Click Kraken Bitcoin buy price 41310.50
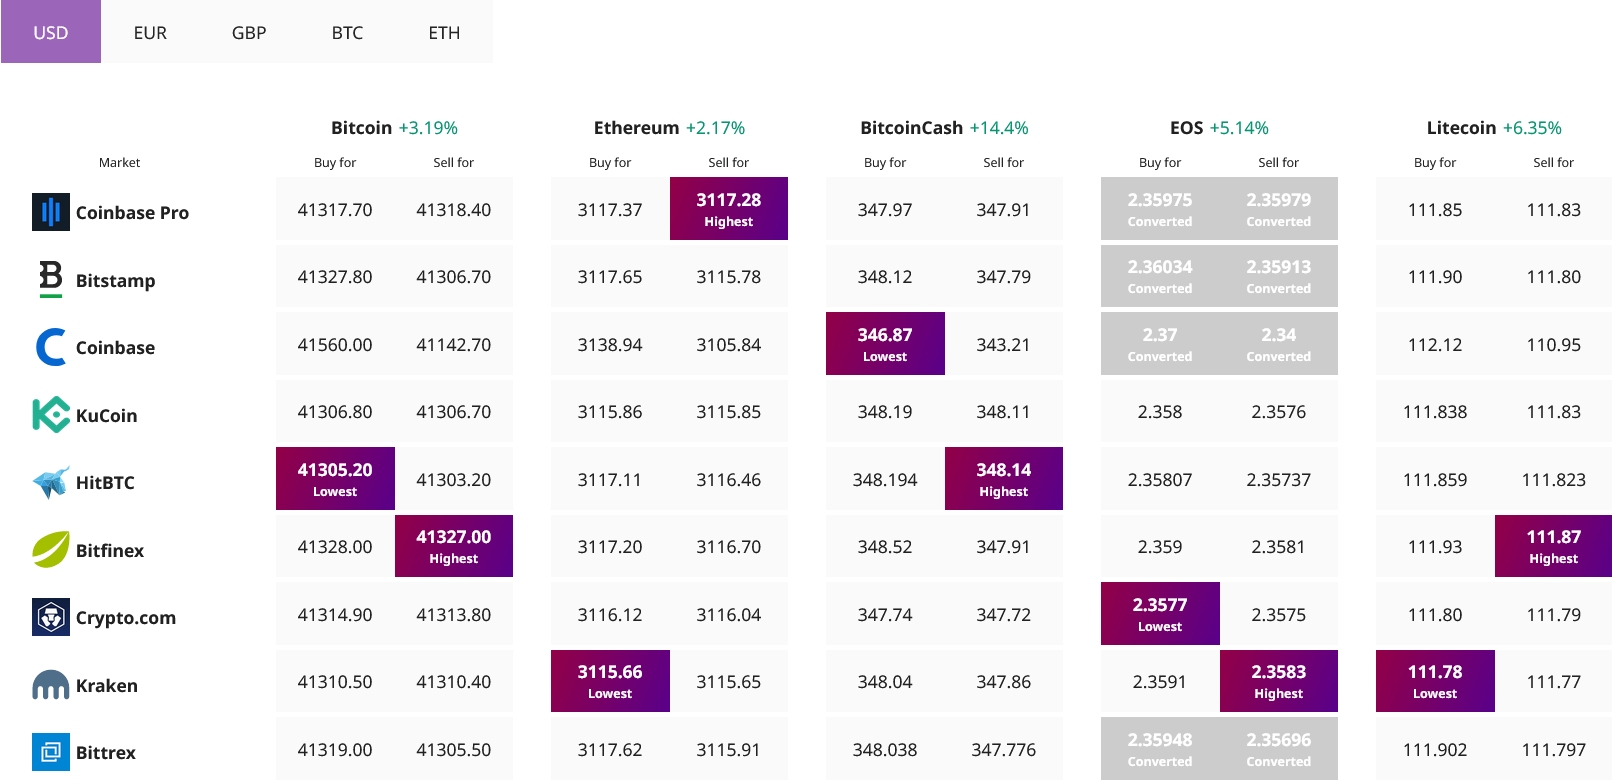Viewport: 1612px width, 781px height. point(335,681)
